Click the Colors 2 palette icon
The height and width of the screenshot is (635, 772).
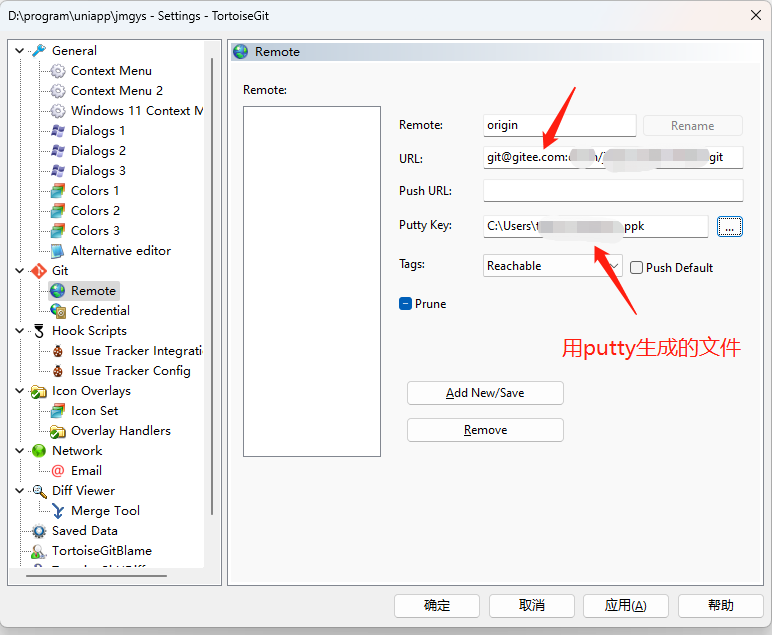(58, 211)
